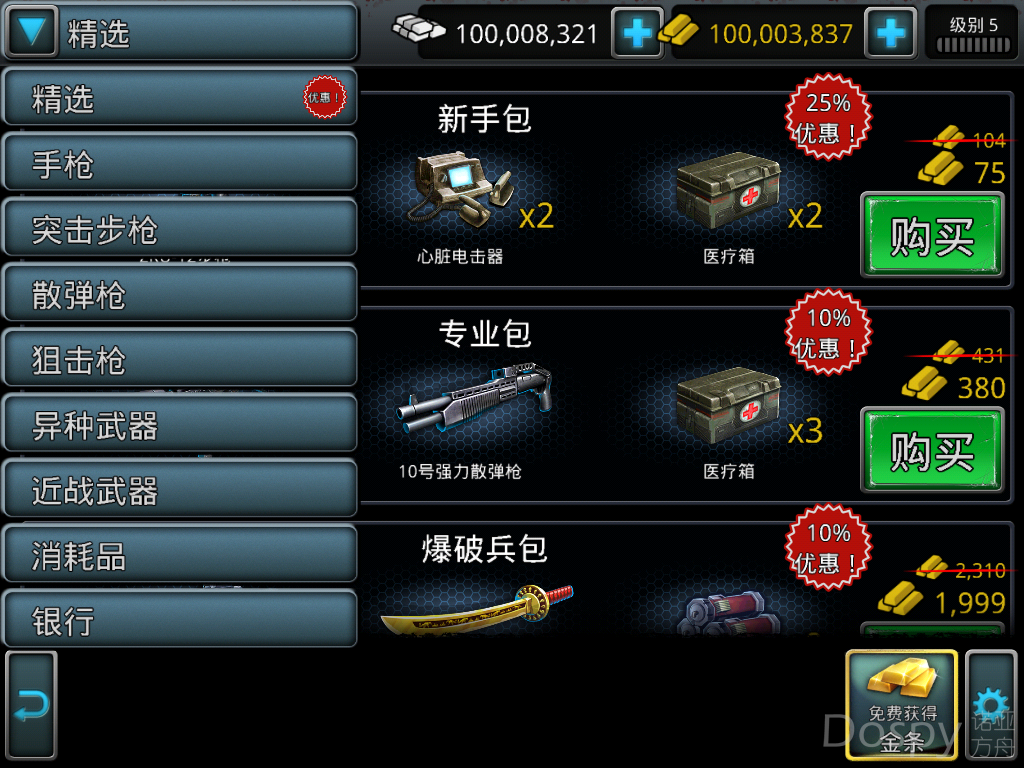The image size is (1024, 768).
Task: Add more silver with plus icon
Action: pyautogui.click(x=637, y=33)
